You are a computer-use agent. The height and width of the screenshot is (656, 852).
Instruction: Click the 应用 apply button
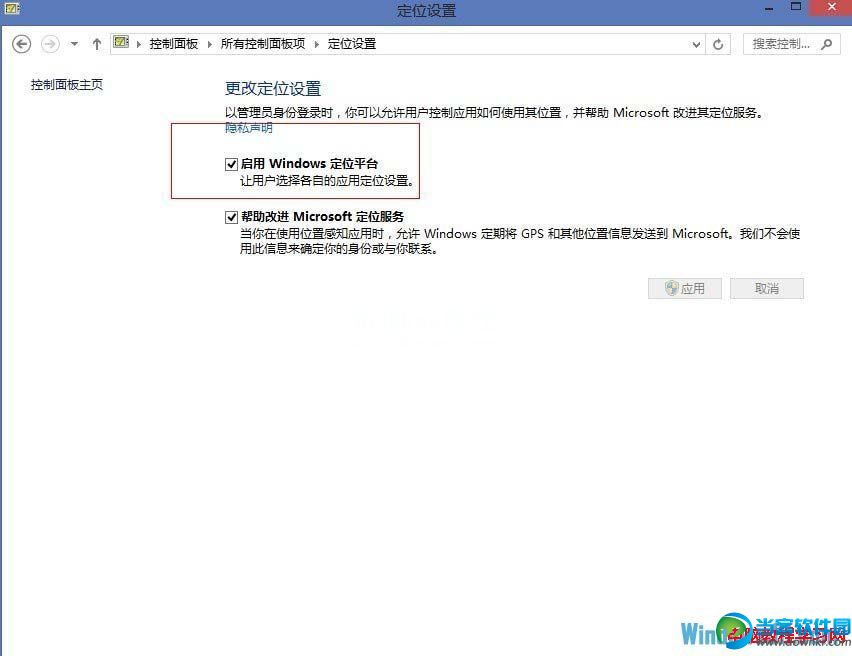(685, 289)
